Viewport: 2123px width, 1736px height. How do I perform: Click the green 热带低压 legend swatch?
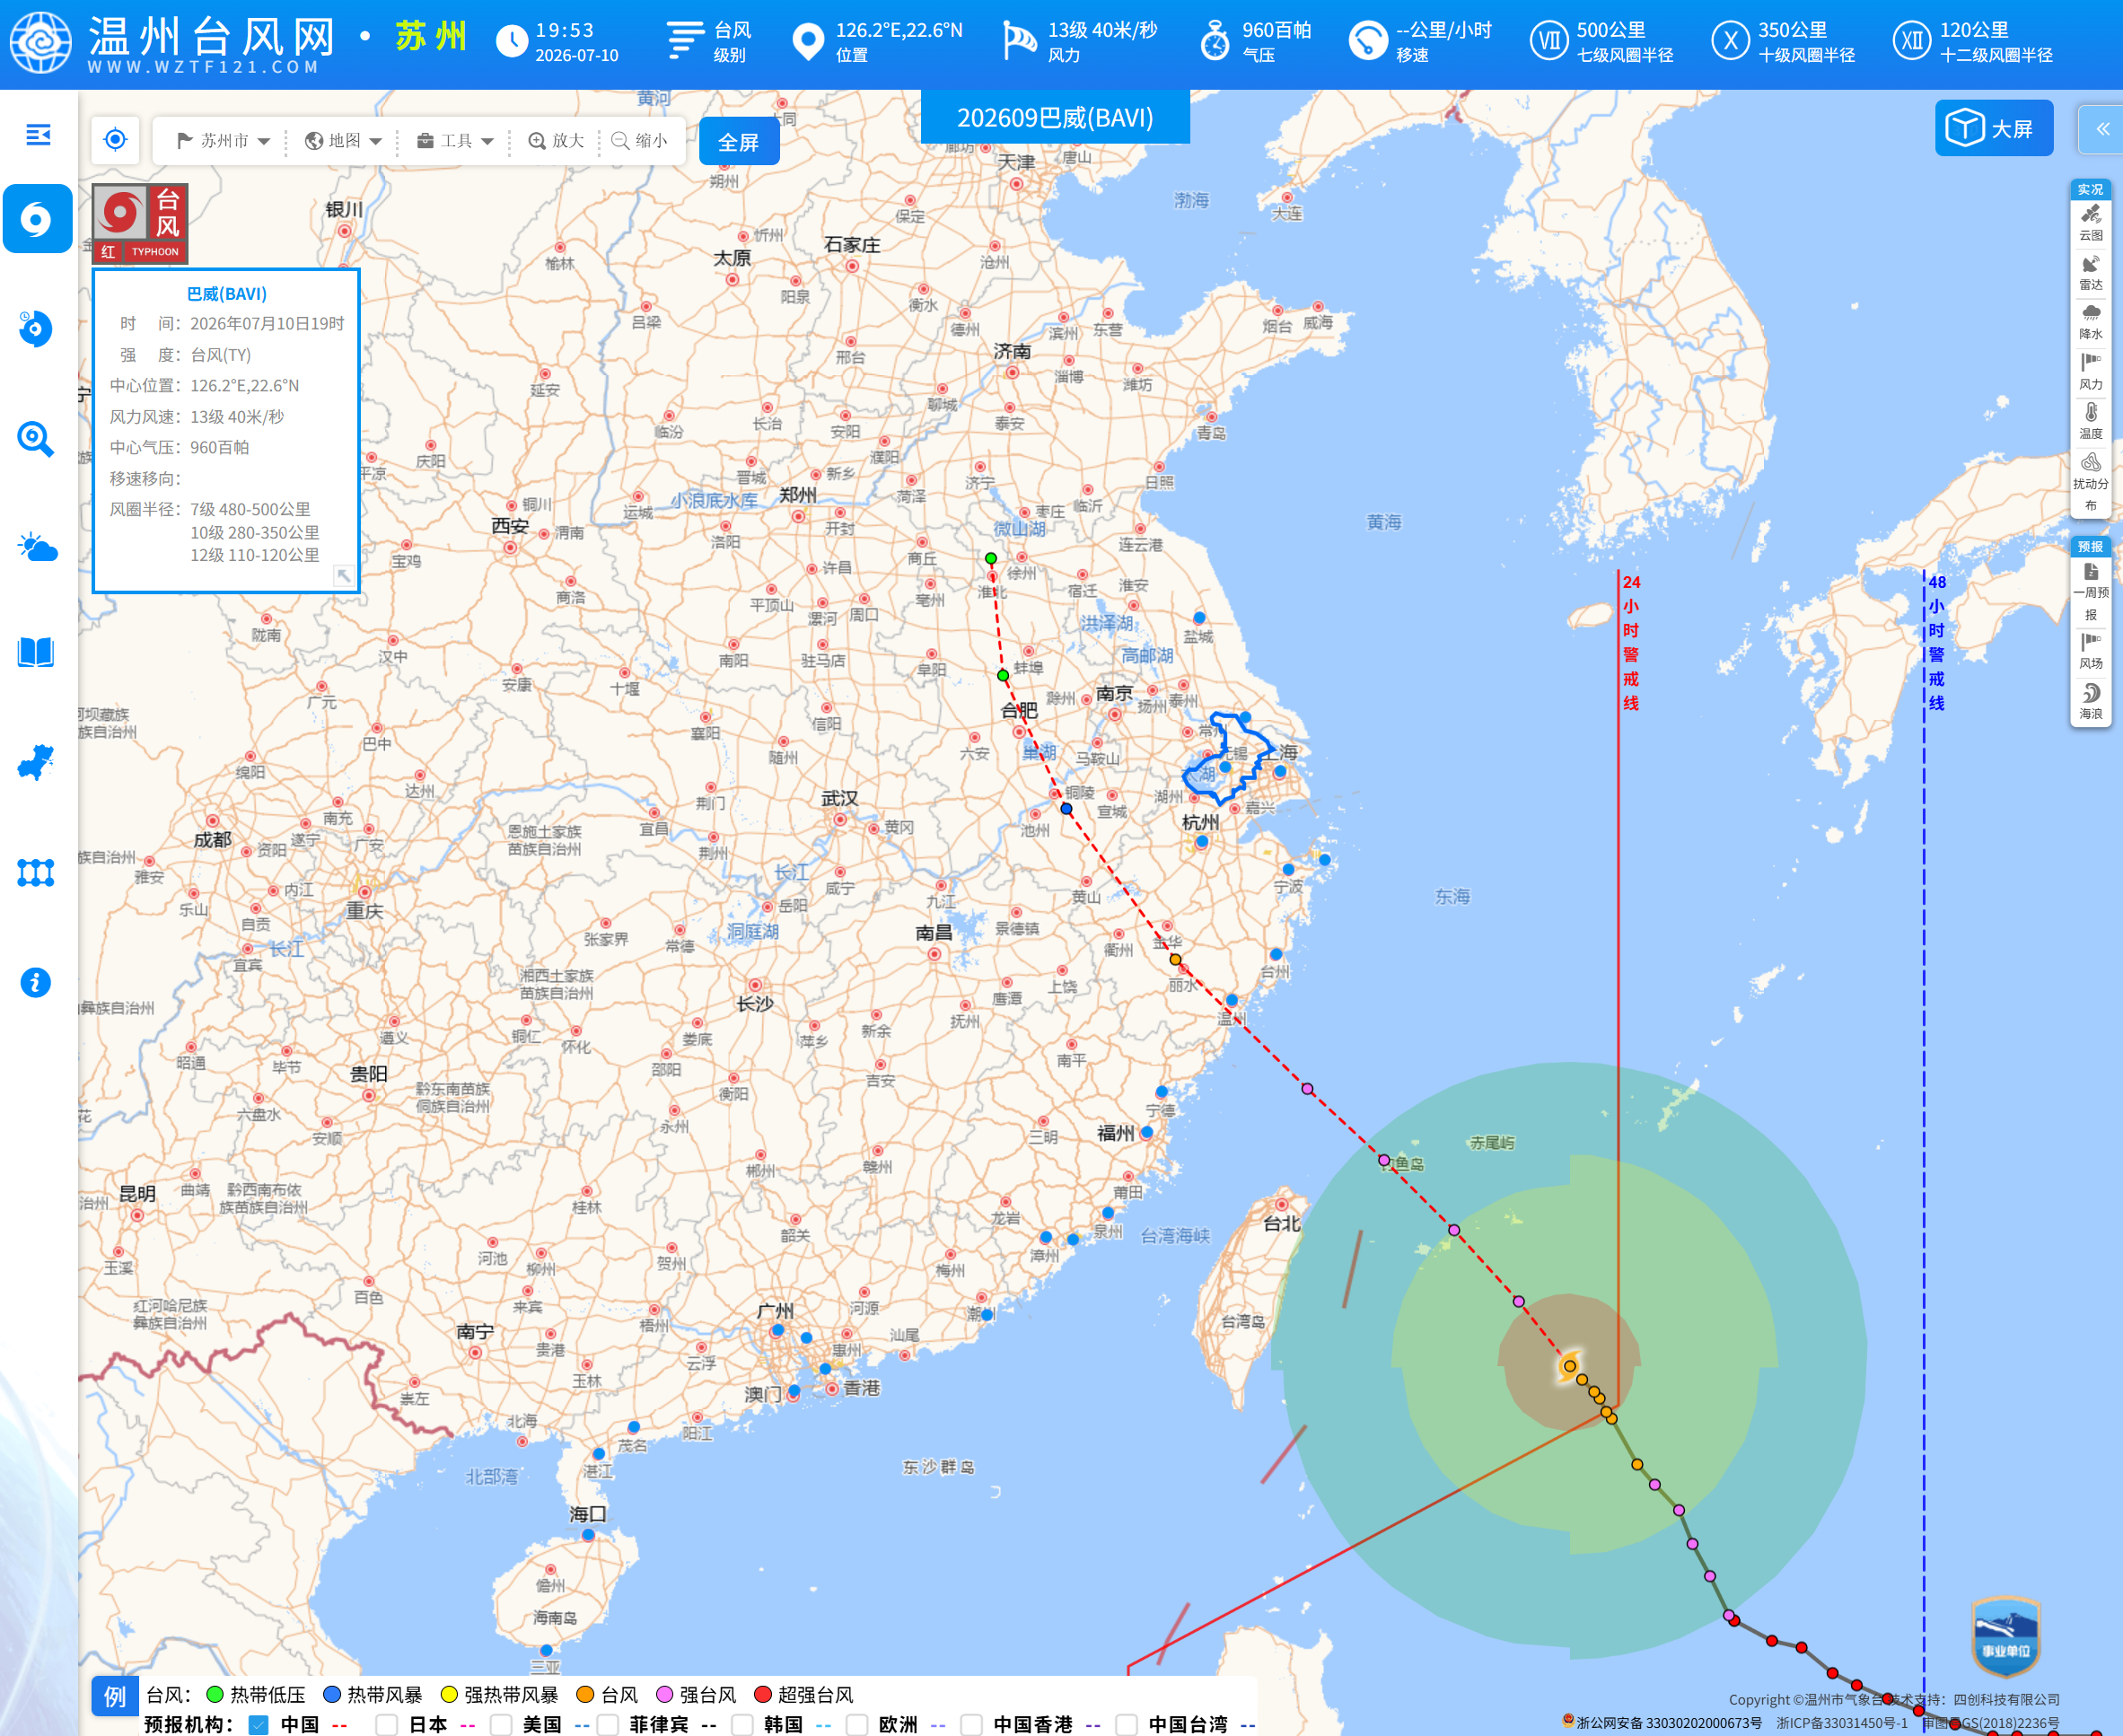[x=214, y=1694]
